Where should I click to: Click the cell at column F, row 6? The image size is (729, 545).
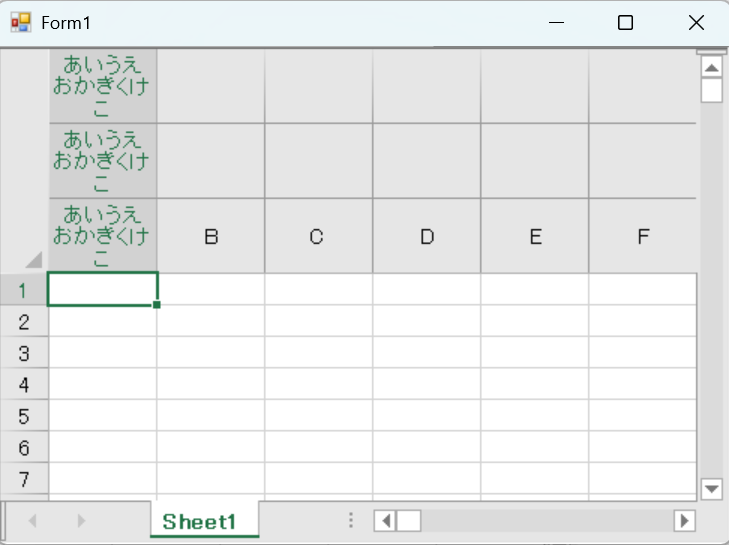643,447
